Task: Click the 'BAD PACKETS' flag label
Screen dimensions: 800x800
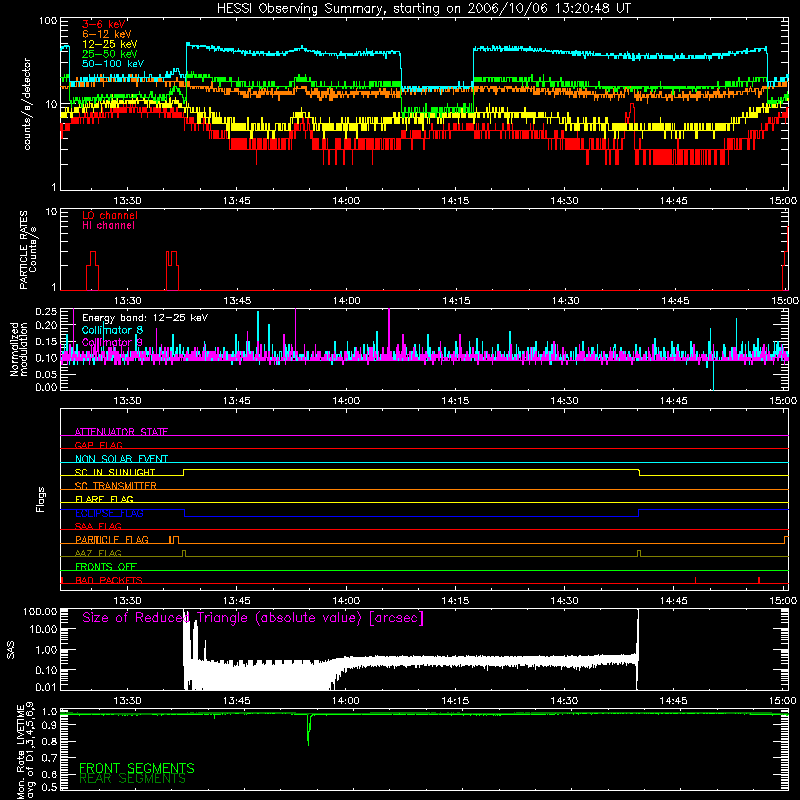Action: (x=109, y=580)
